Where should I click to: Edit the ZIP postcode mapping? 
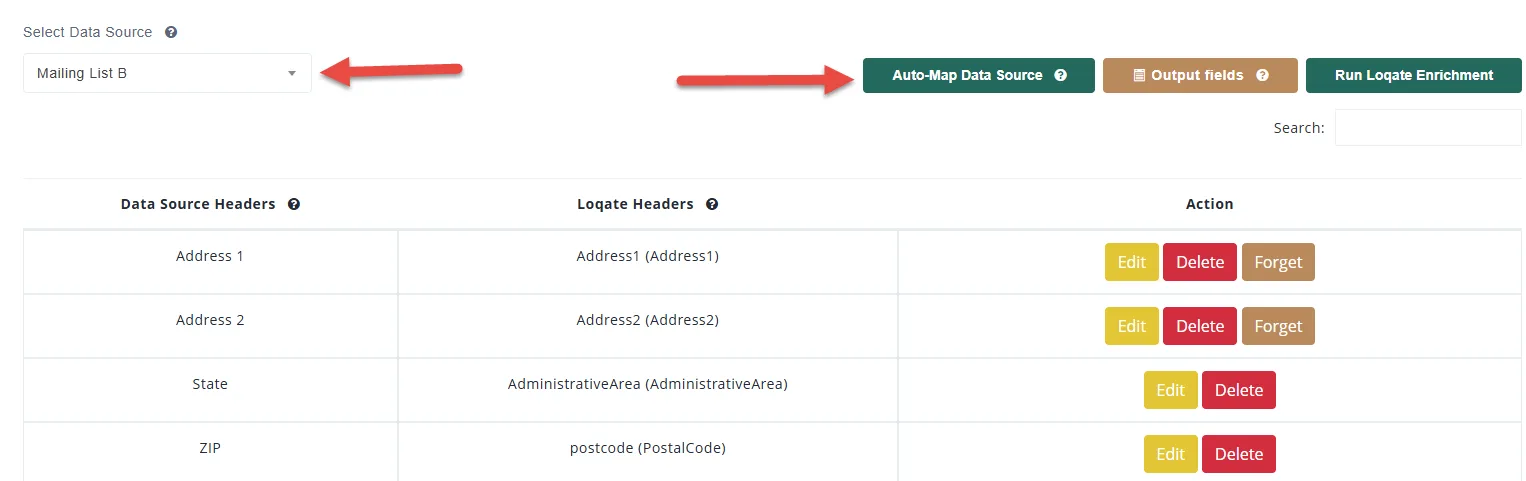[x=1170, y=454]
